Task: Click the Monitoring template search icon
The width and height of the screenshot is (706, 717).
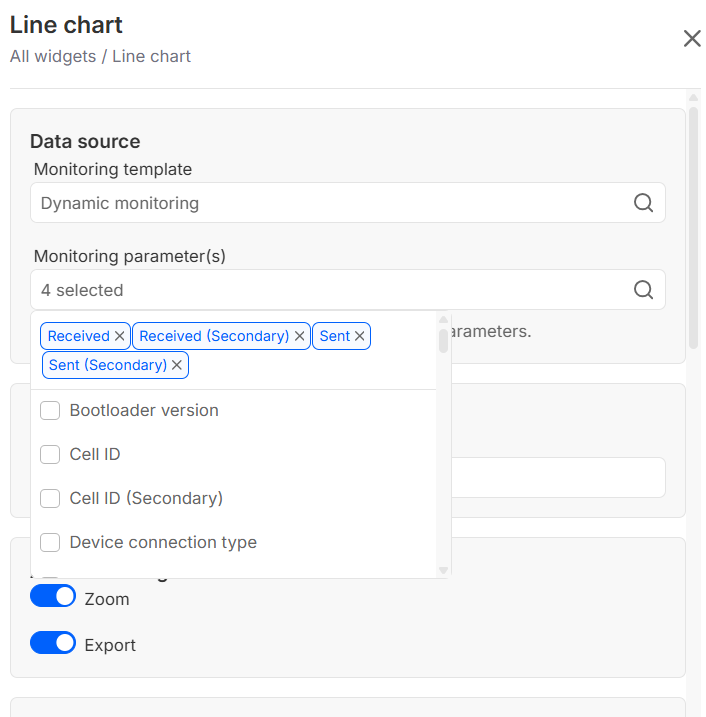Action: point(644,203)
